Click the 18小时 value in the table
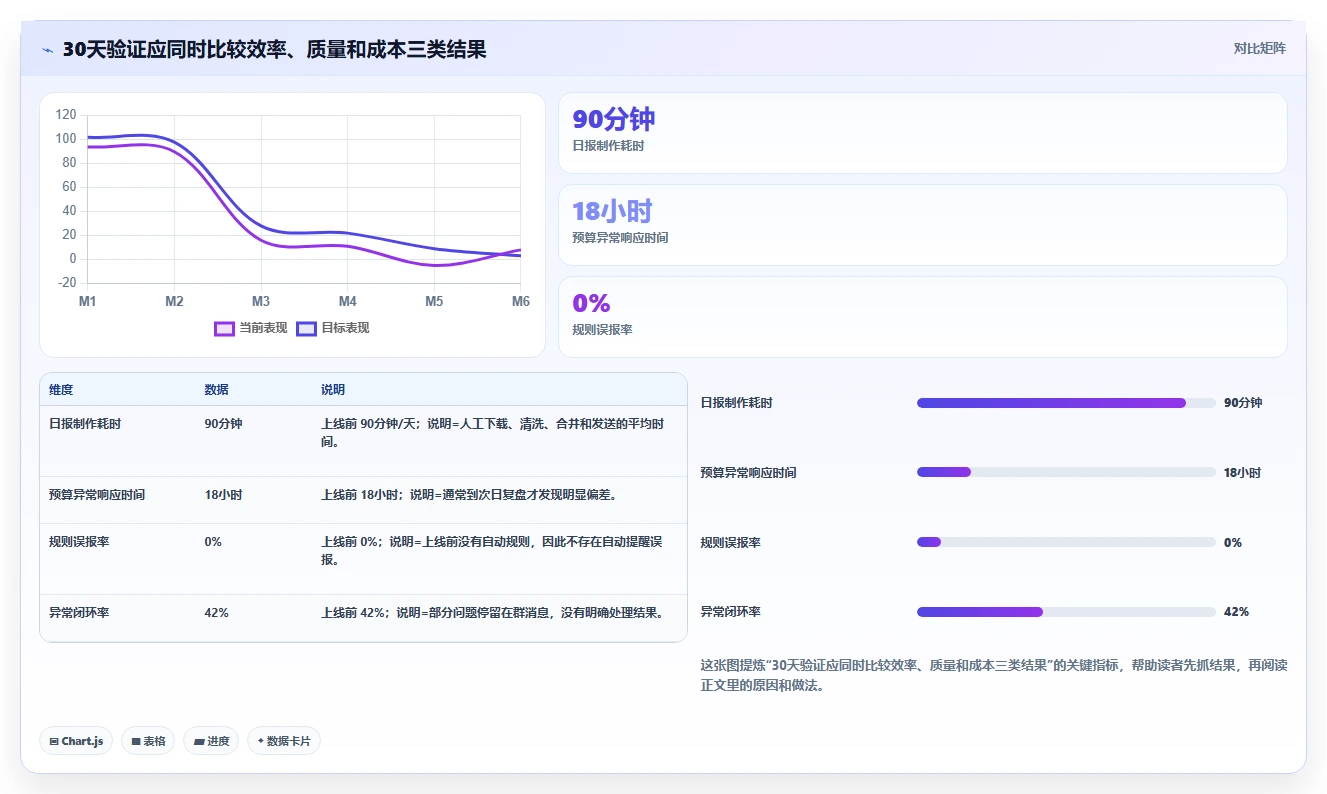The height and width of the screenshot is (794, 1327). coord(223,495)
